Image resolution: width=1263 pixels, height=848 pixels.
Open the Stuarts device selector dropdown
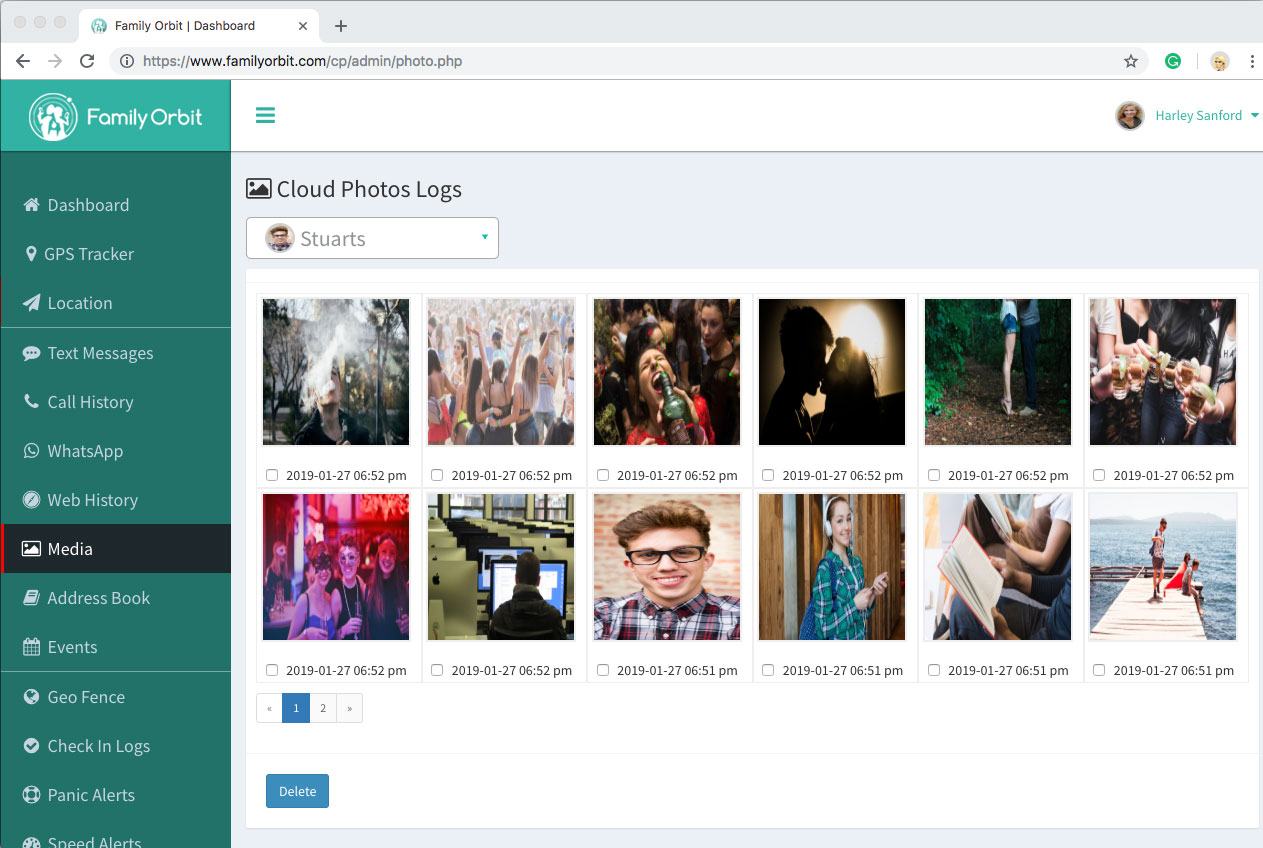click(372, 238)
